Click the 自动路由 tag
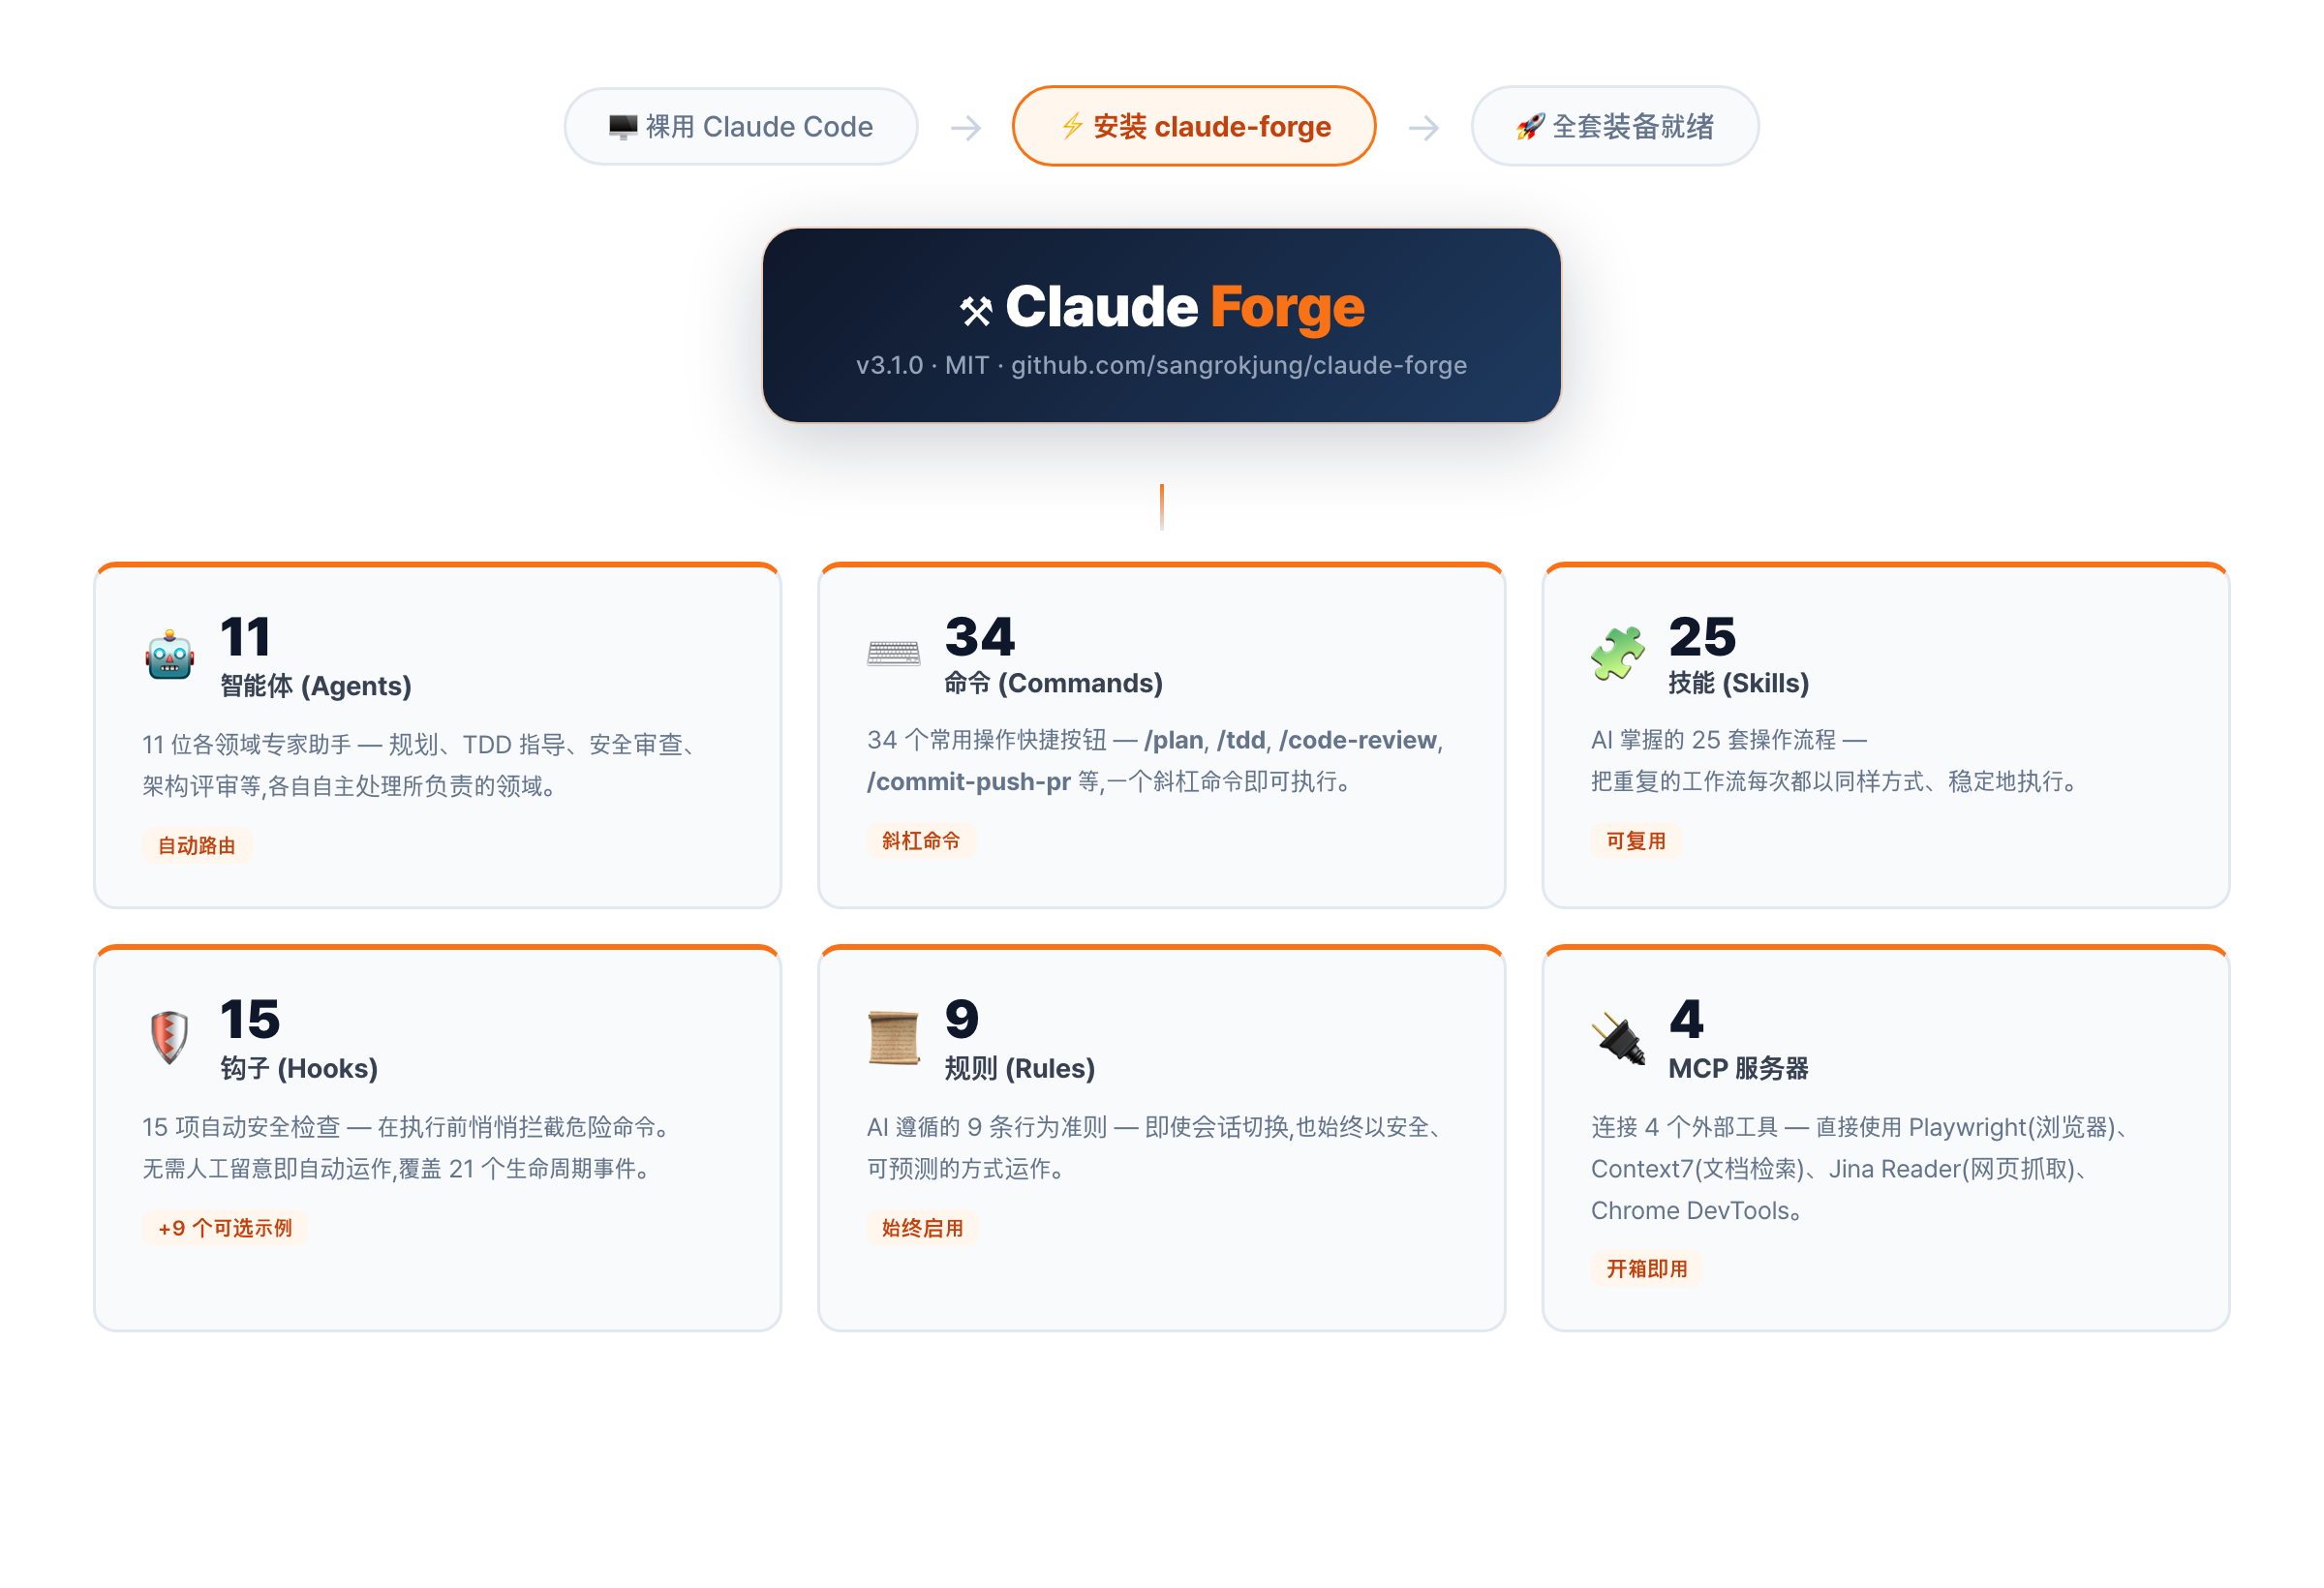This screenshot has height=1588, width=2324. [197, 846]
